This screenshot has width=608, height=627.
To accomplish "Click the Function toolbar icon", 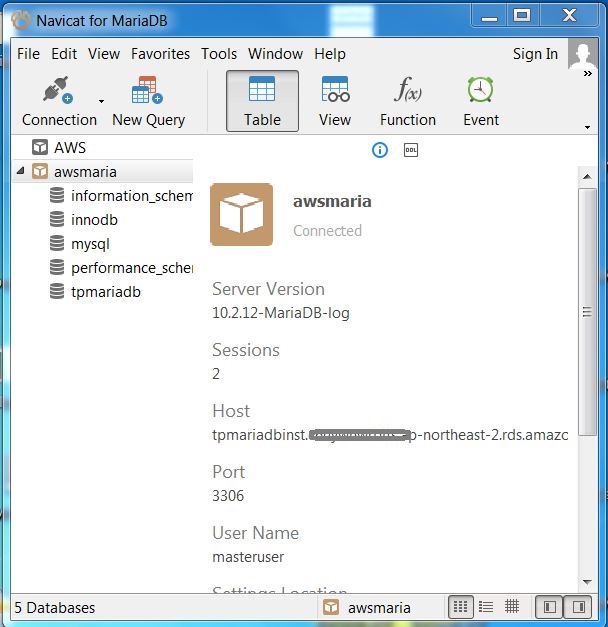I will point(407,101).
